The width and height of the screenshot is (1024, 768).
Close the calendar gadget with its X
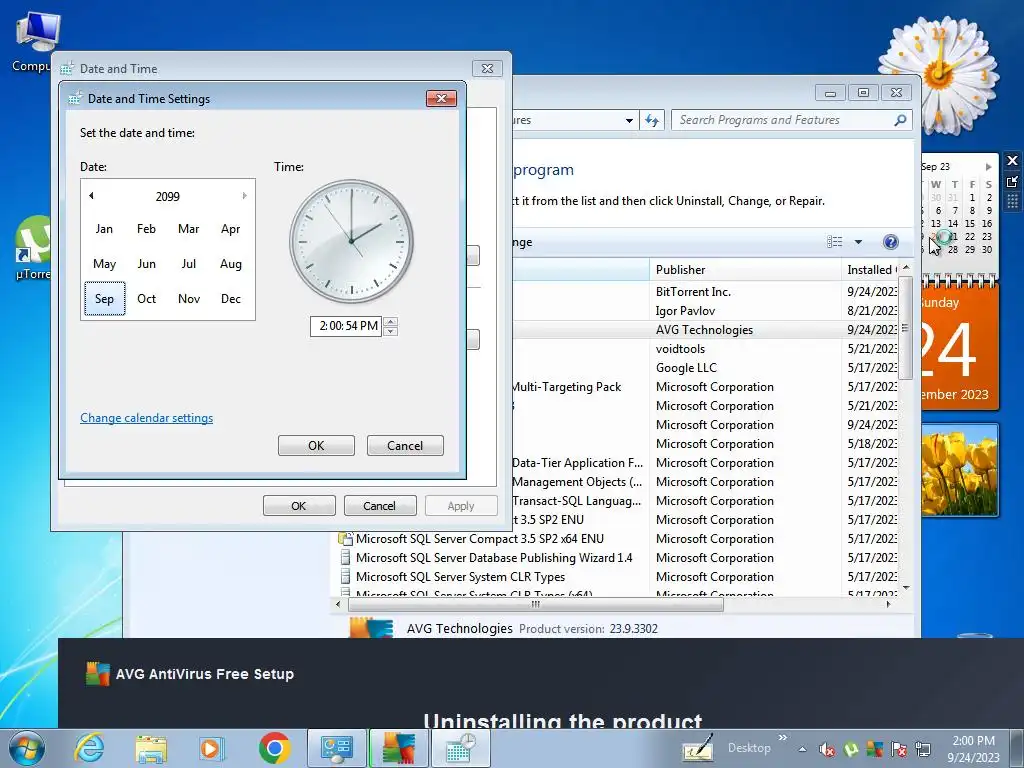pyautogui.click(x=1012, y=161)
